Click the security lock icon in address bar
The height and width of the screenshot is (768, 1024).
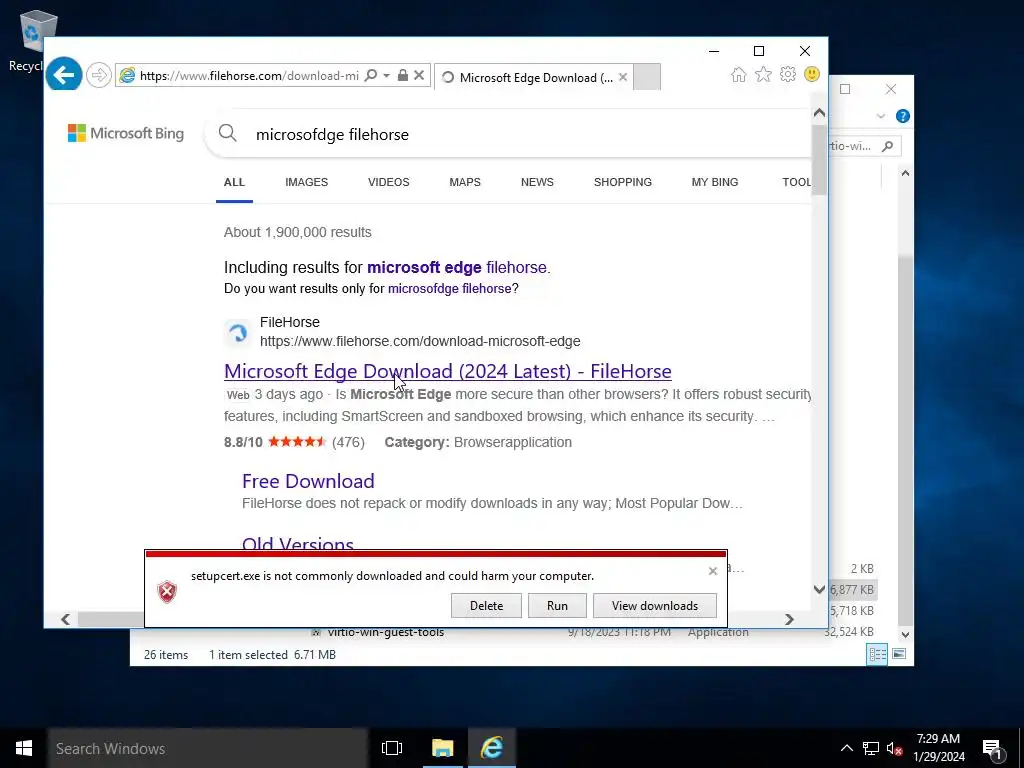pos(403,75)
